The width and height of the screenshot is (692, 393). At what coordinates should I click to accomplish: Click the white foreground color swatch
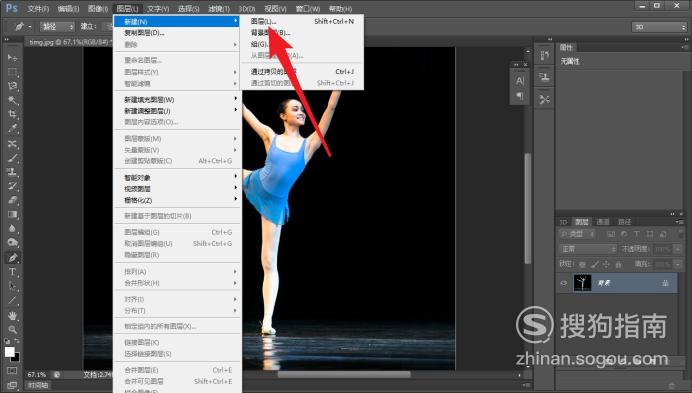9,351
